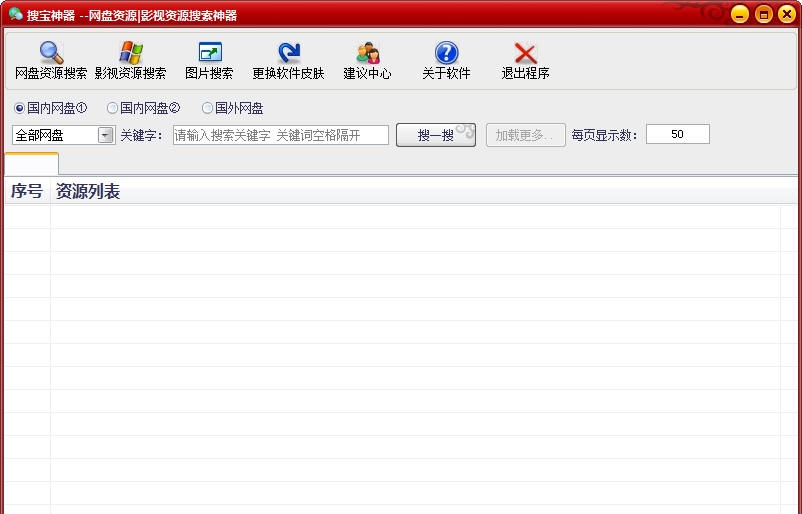Image resolution: width=802 pixels, height=514 pixels.
Task: Click the 加载更多 button
Action: point(525,135)
